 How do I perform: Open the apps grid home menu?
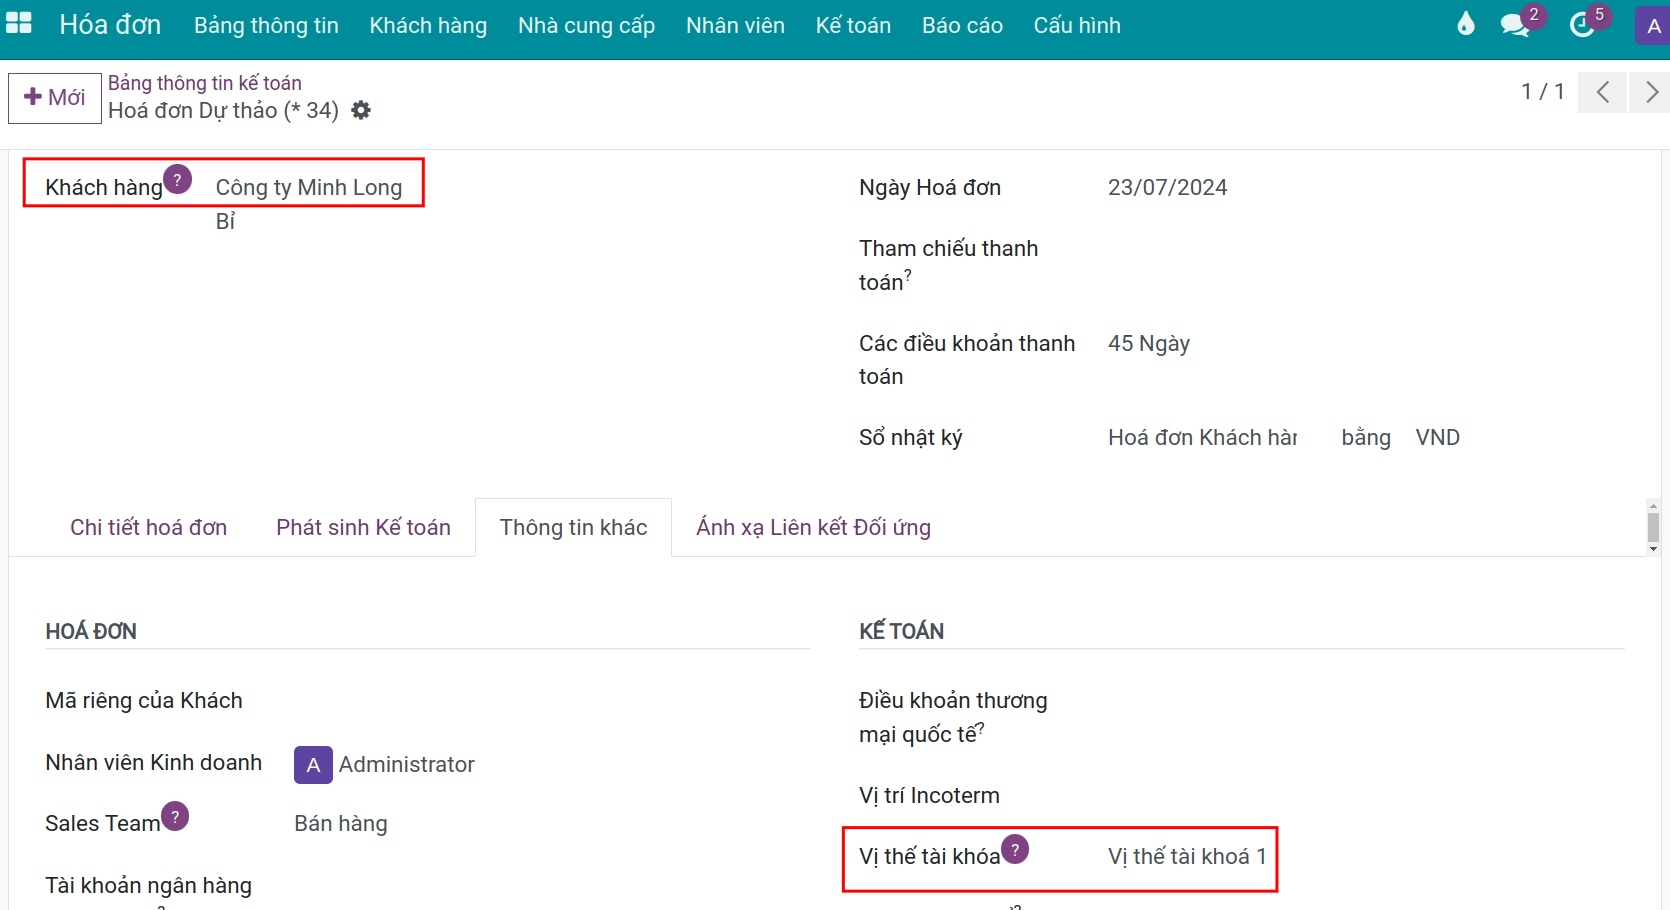[19, 24]
